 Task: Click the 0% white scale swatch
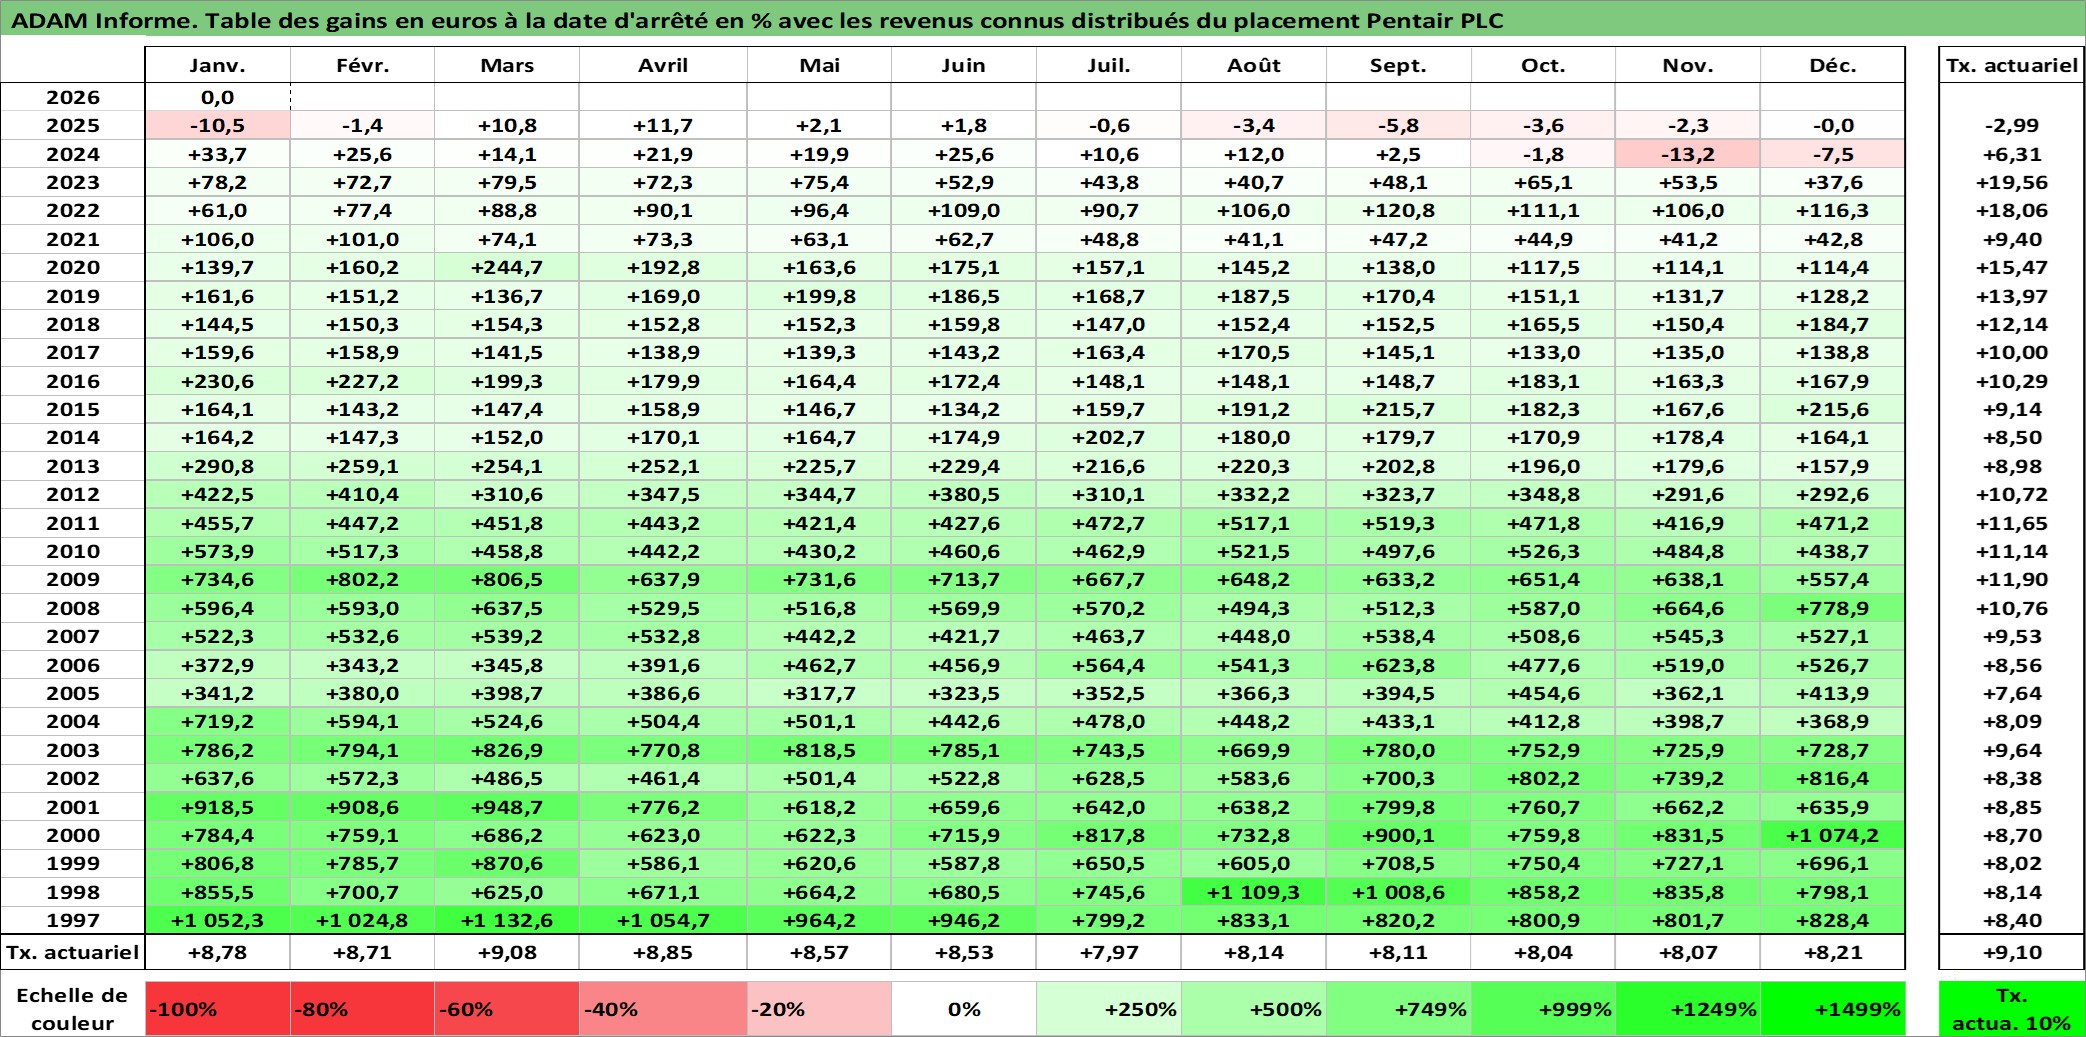pyautogui.click(x=964, y=1009)
